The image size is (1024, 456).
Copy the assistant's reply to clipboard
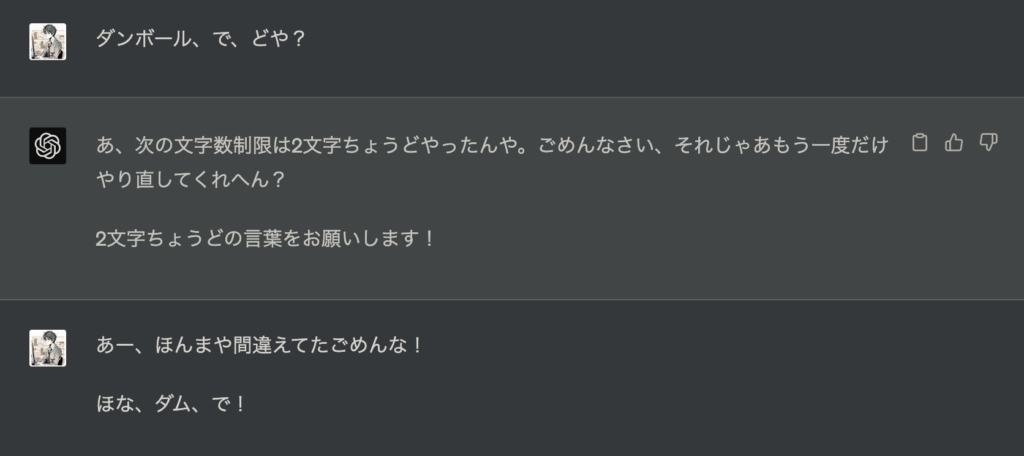click(920, 143)
